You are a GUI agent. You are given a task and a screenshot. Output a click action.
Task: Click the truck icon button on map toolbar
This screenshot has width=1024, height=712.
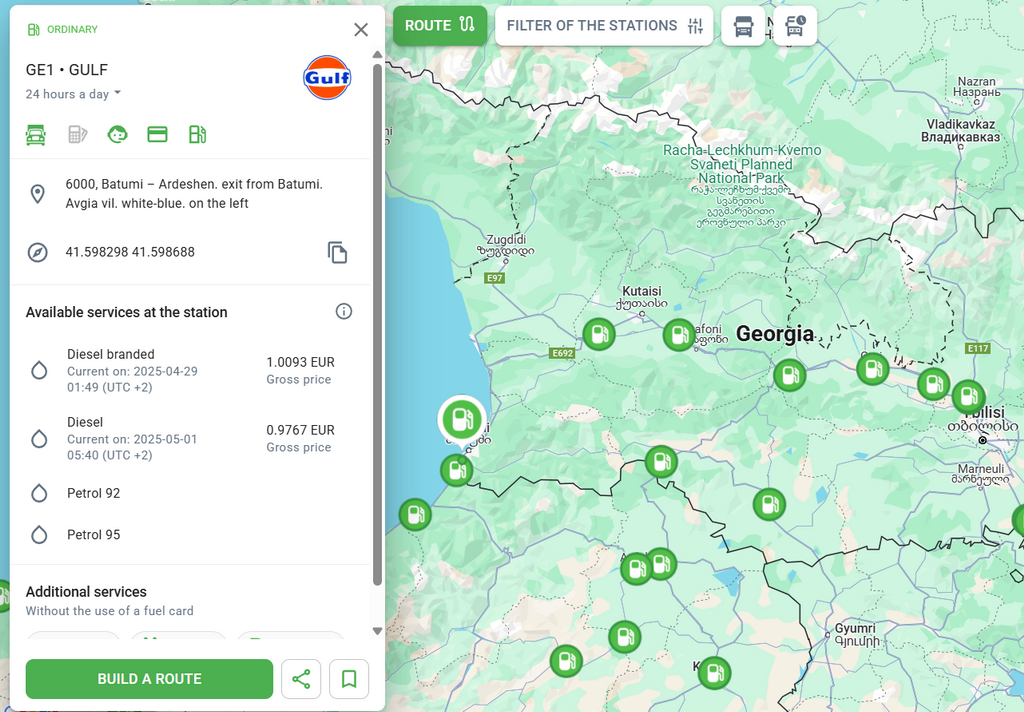click(x=743, y=26)
